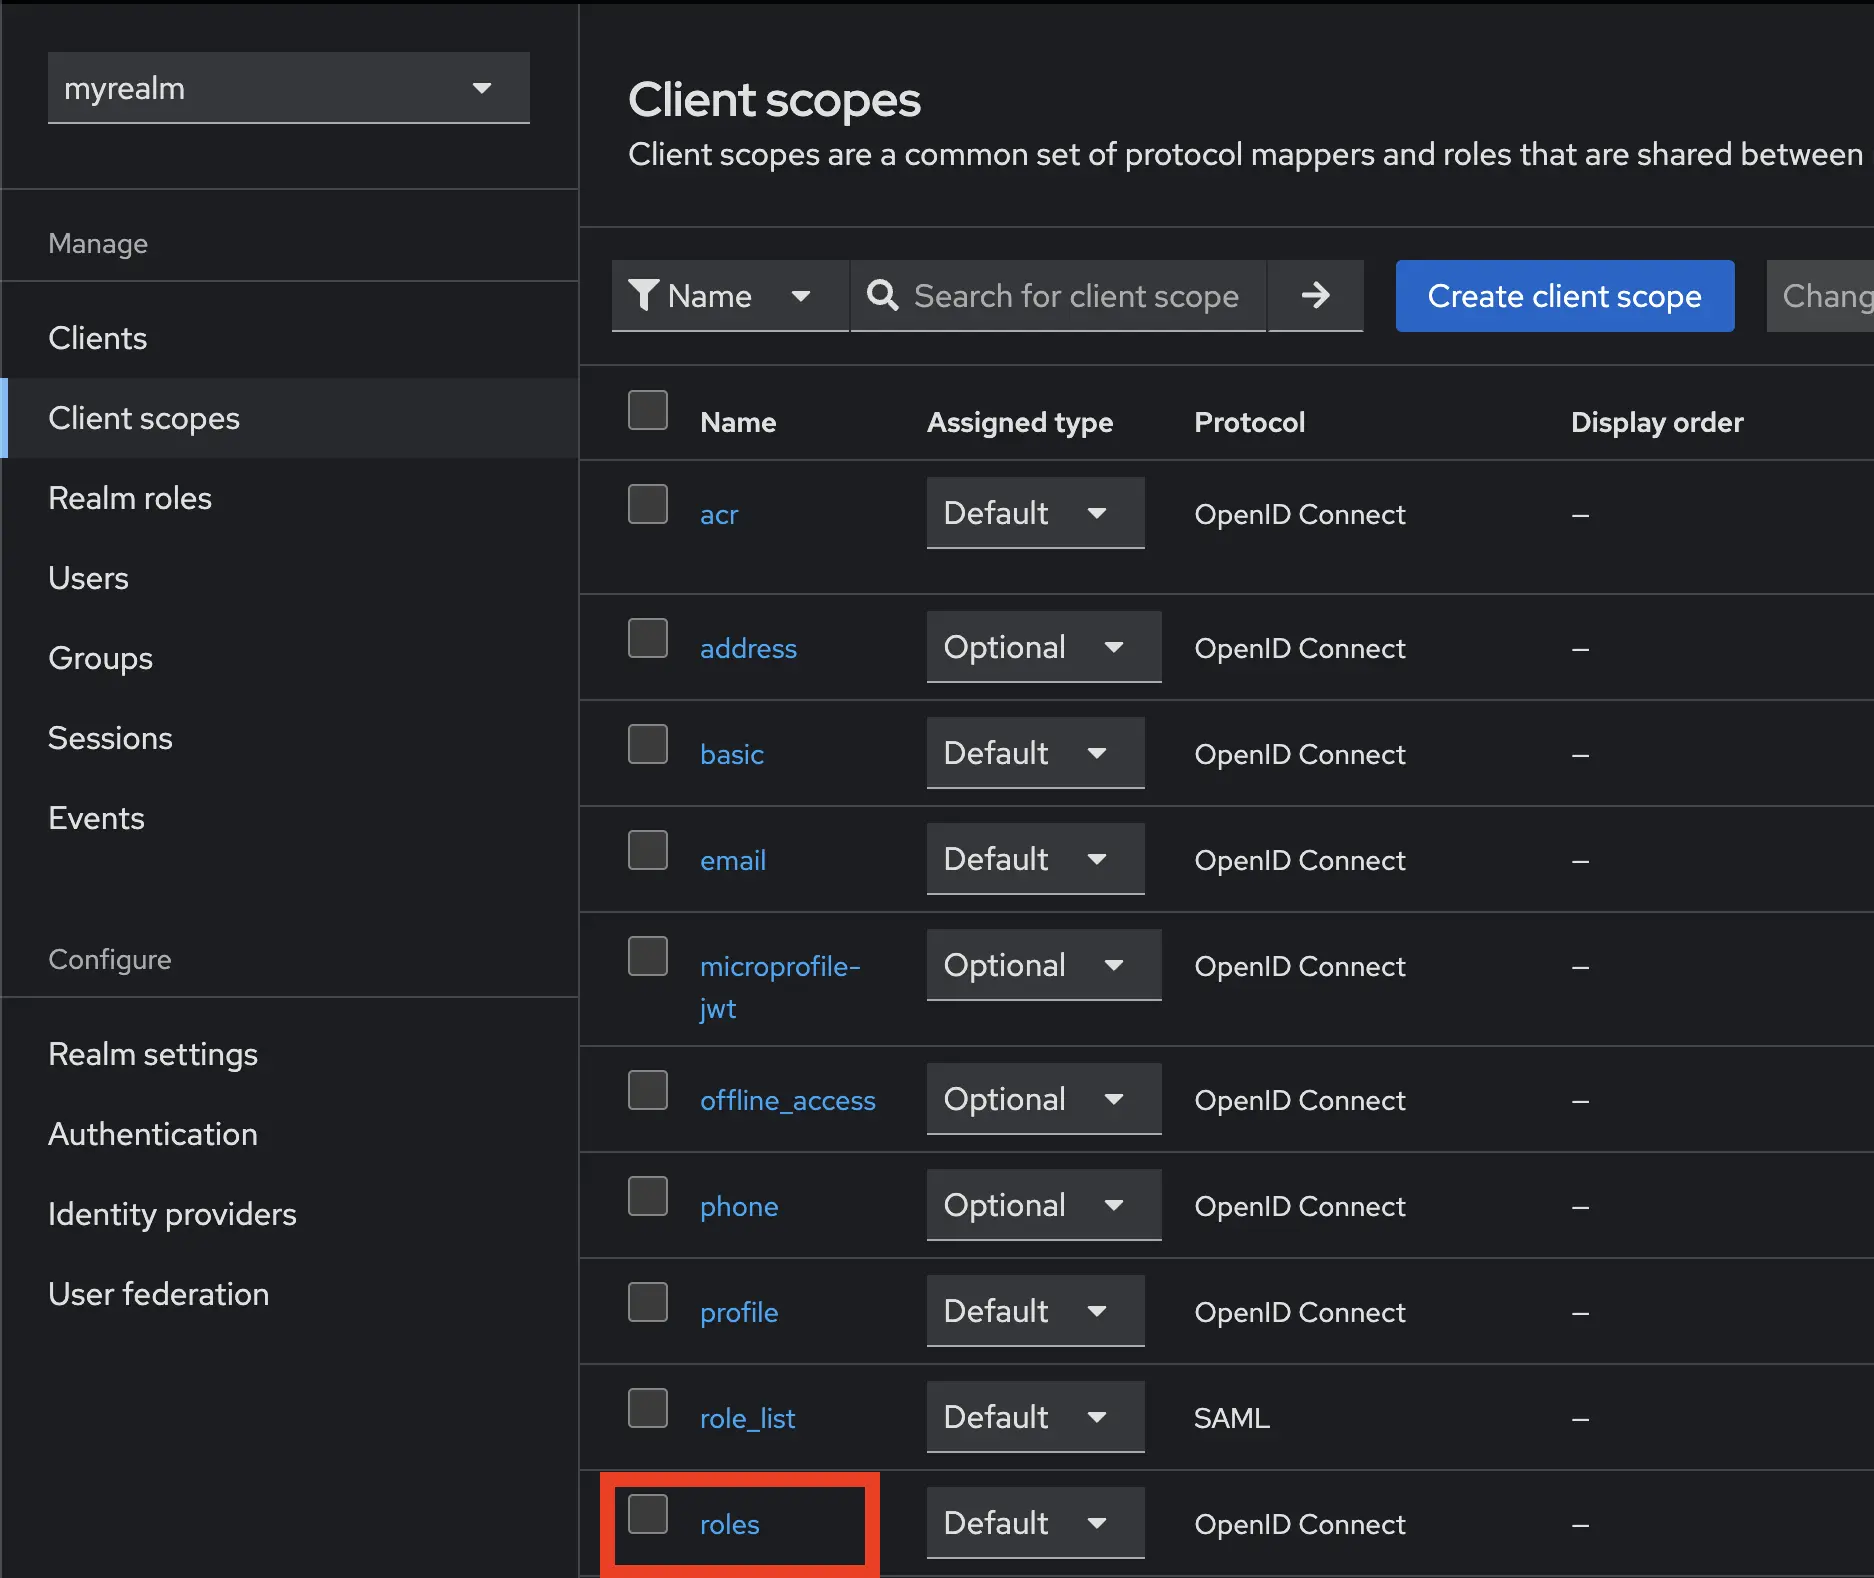Expand the Name filter dropdown
This screenshot has width=1874, height=1578.
click(x=801, y=296)
